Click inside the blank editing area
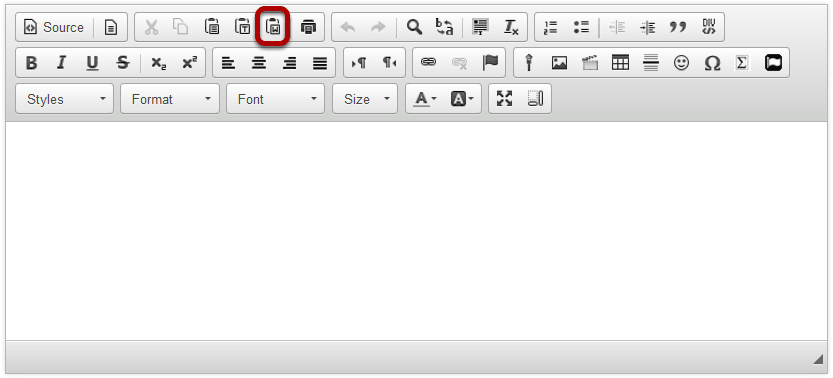The height and width of the screenshot is (378, 833). [x=416, y=231]
